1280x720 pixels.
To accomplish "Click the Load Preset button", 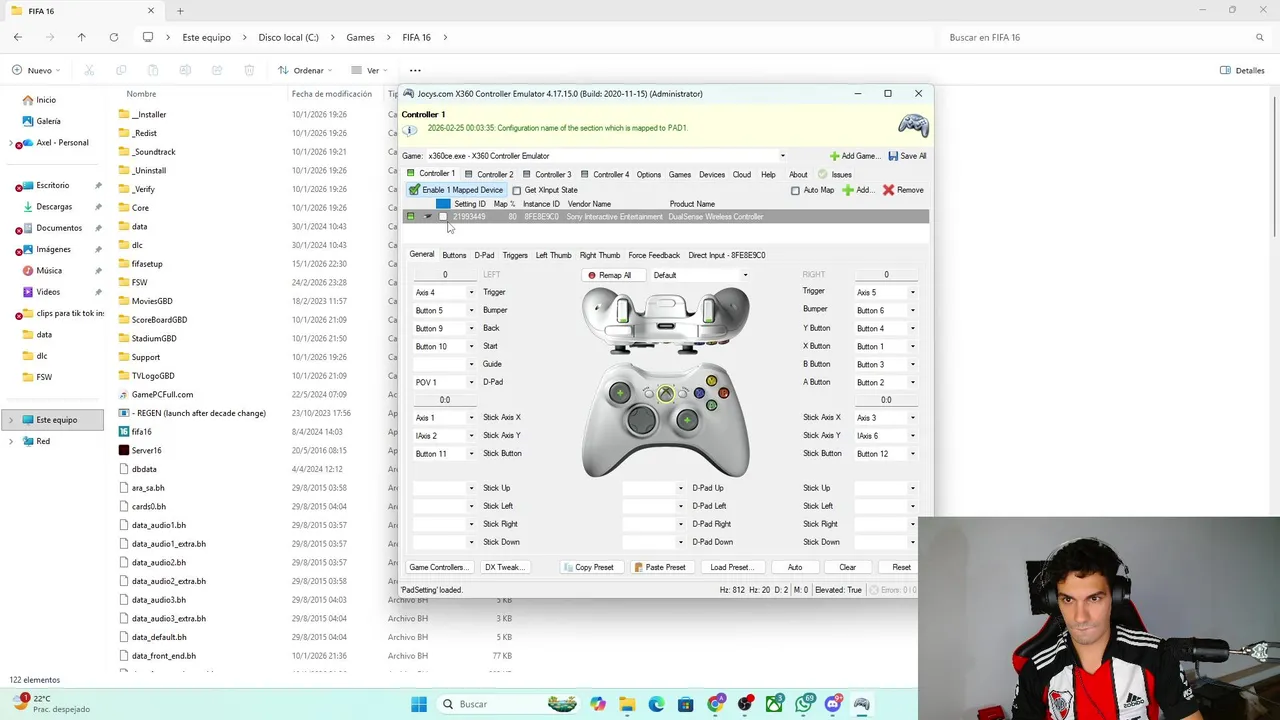I will pyautogui.click(x=731, y=567).
